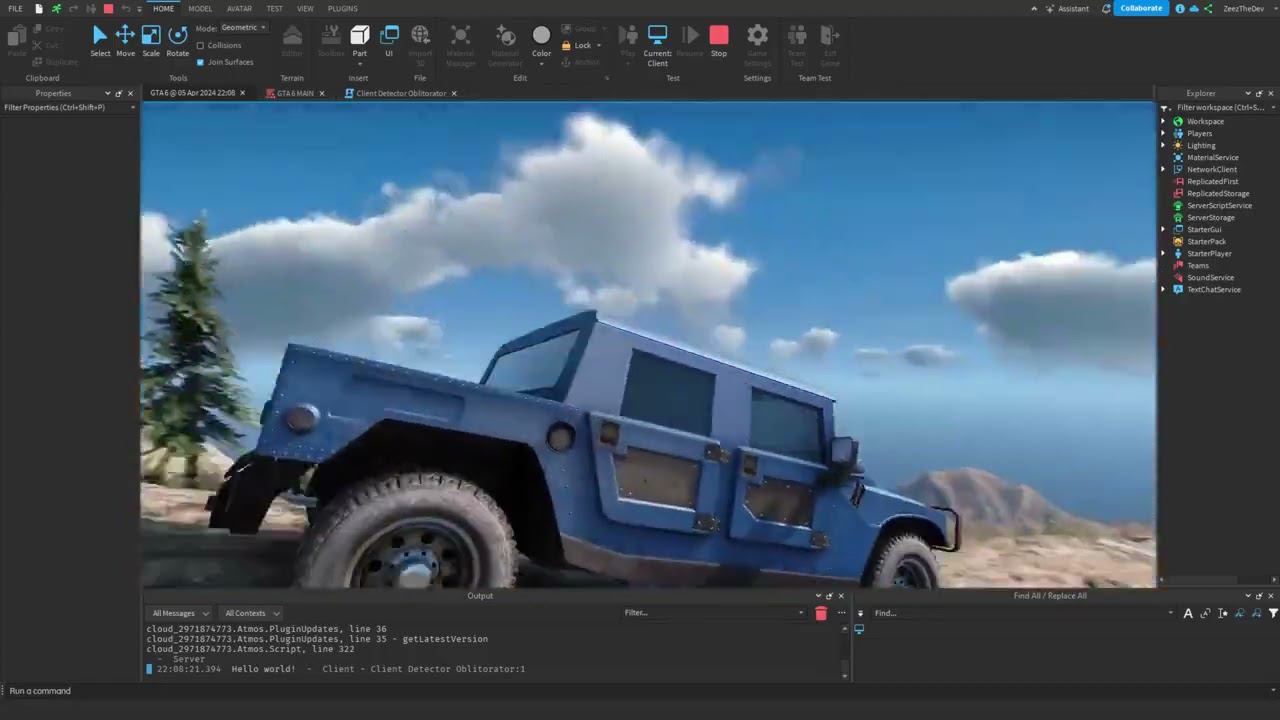Click the Filter Properties search field
This screenshot has height=720, width=1280.
point(68,107)
